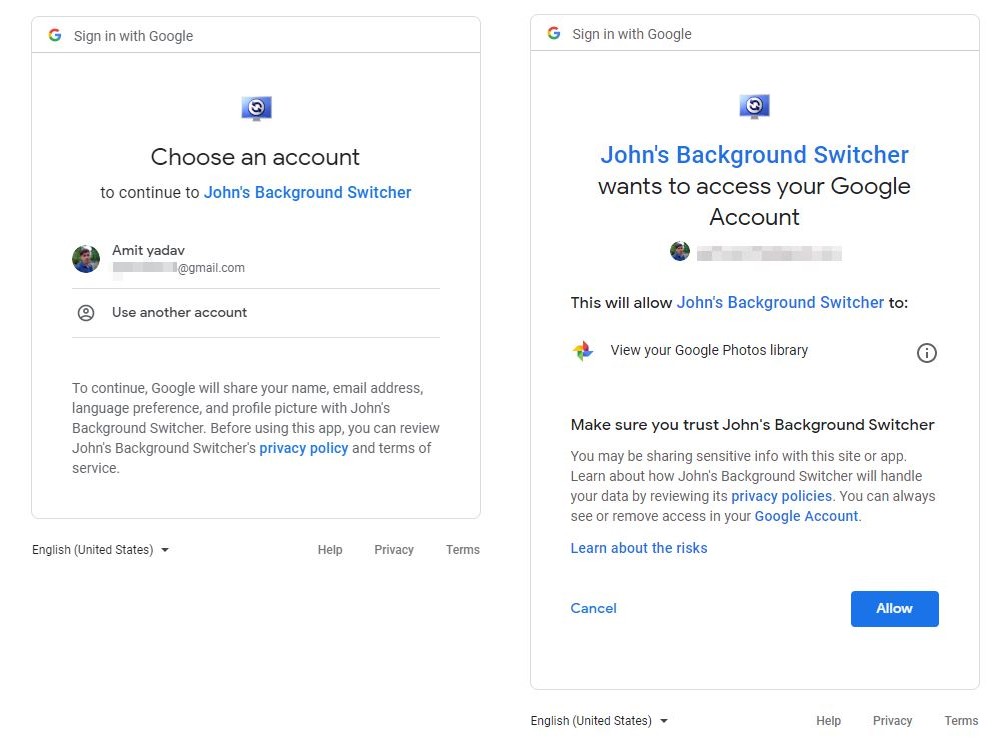Click small profile avatar in consent dialog
1000x739 pixels.
(x=680, y=251)
